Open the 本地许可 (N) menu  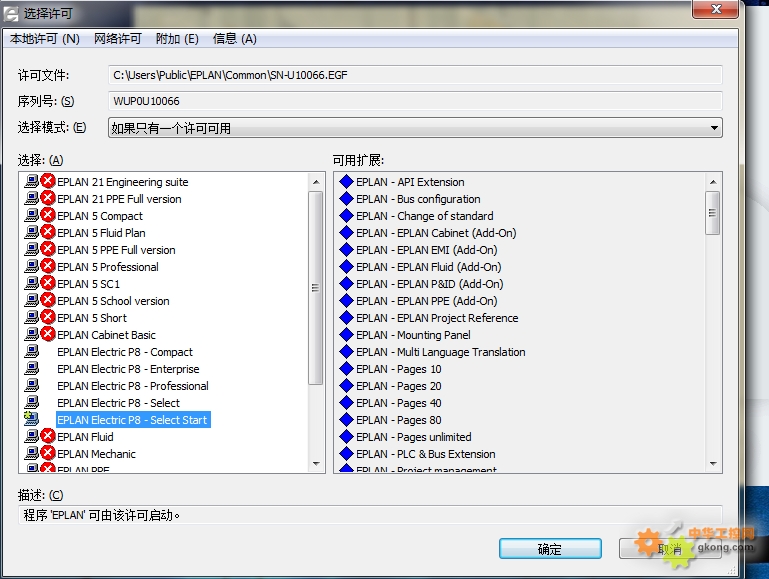(45, 39)
